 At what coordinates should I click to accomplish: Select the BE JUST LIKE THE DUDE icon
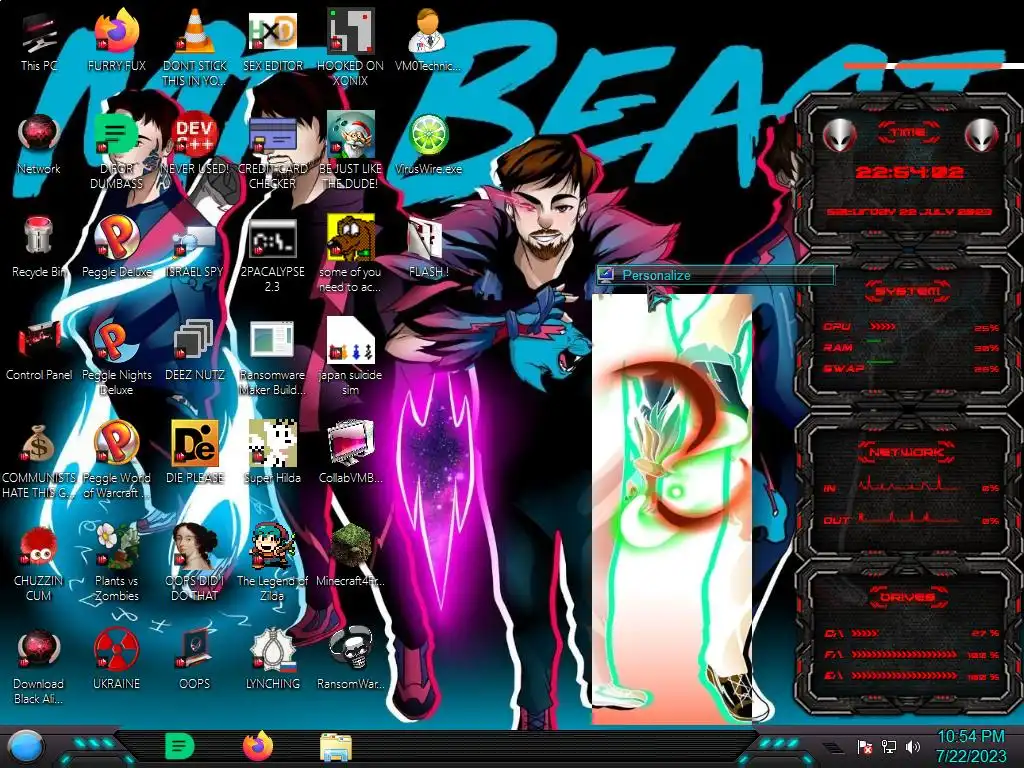pyautogui.click(x=351, y=150)
